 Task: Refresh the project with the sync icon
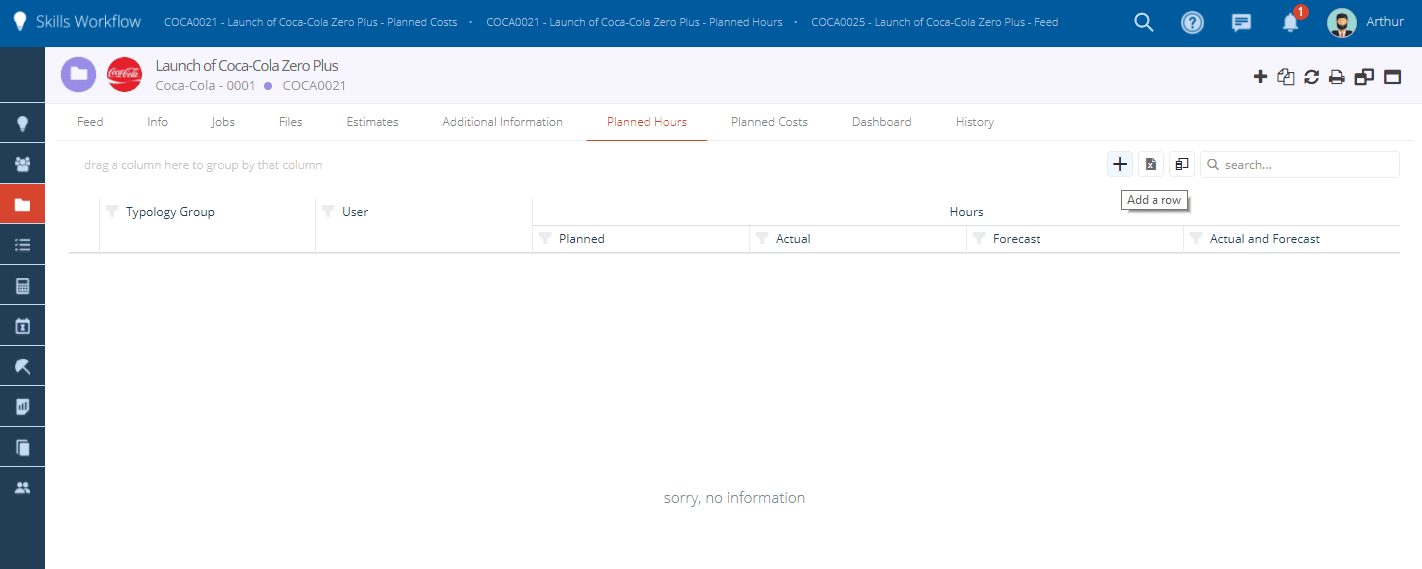1311,77
